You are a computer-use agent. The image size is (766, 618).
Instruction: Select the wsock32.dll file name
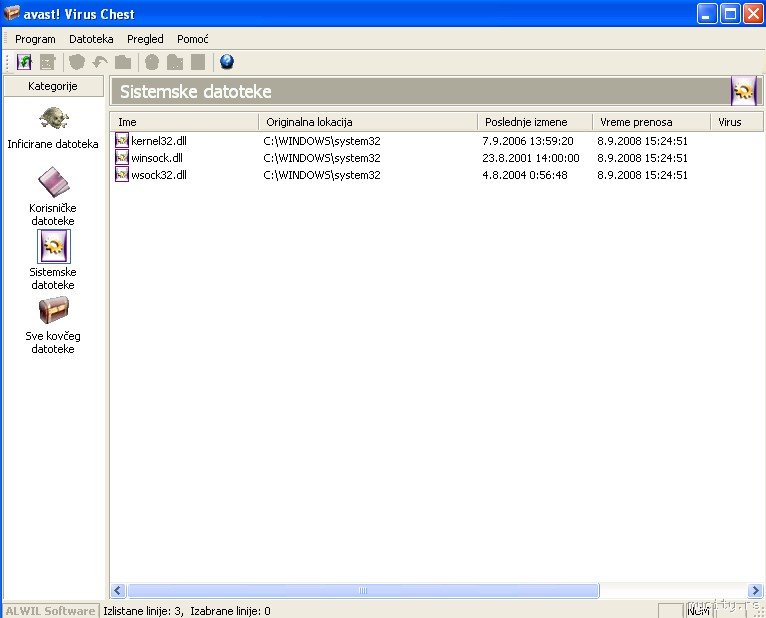[159, 175]
